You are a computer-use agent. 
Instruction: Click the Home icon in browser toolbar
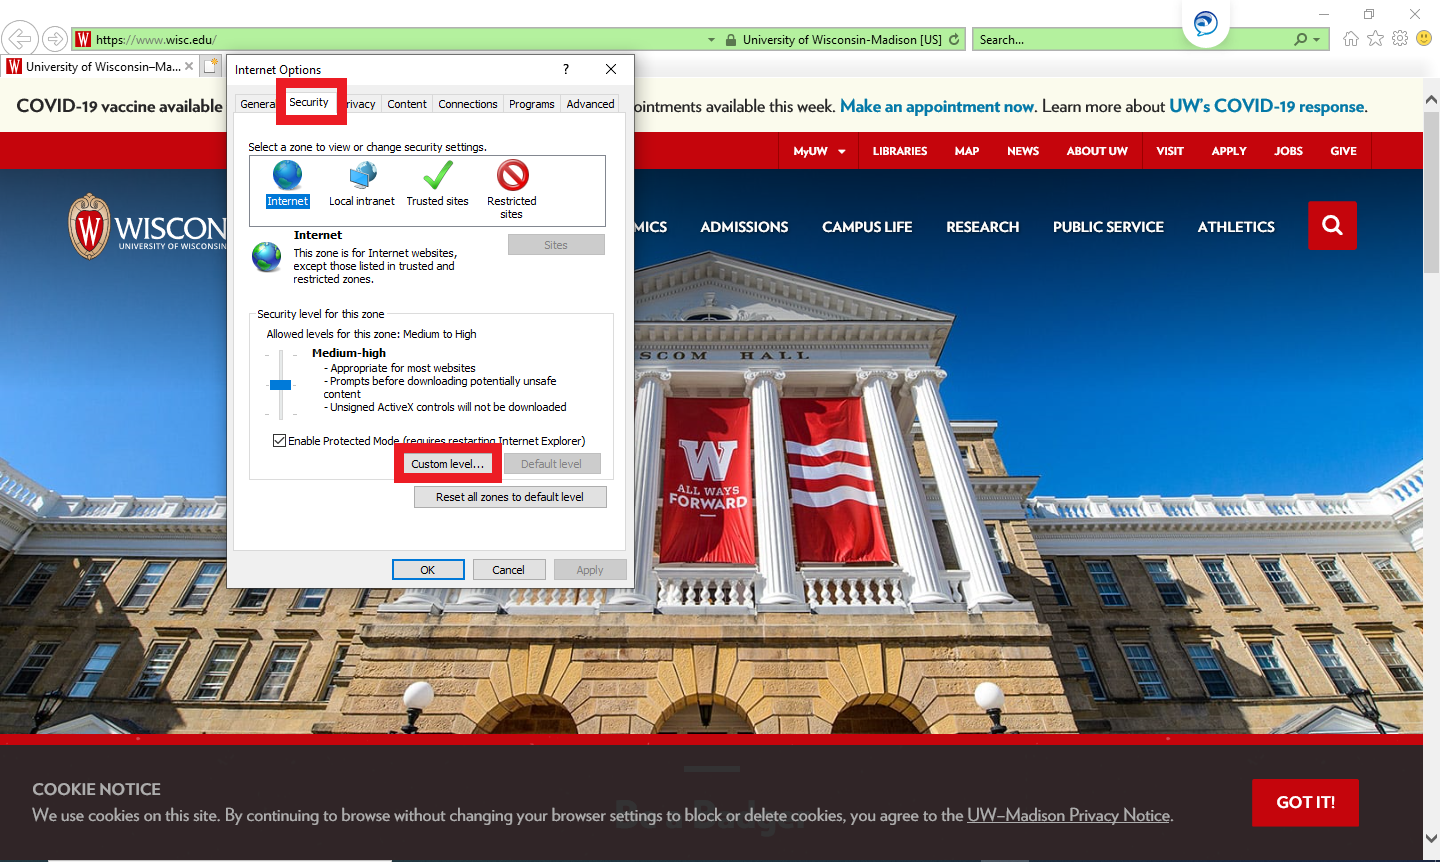point(1351,39)
